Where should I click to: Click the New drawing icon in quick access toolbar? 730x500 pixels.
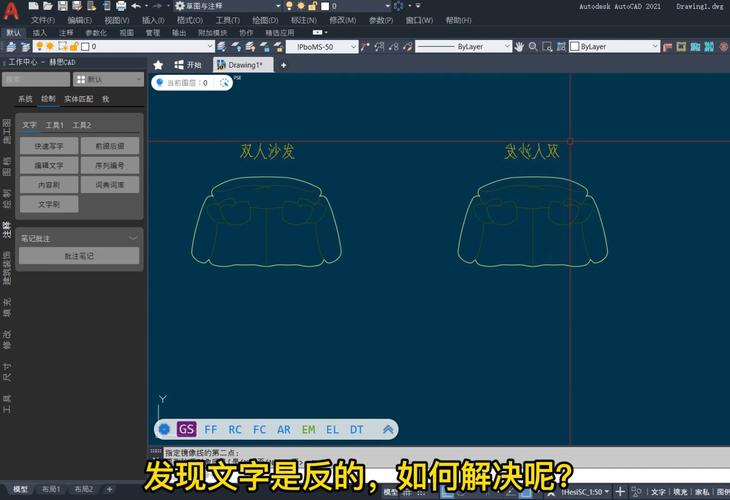click(34, 6)
